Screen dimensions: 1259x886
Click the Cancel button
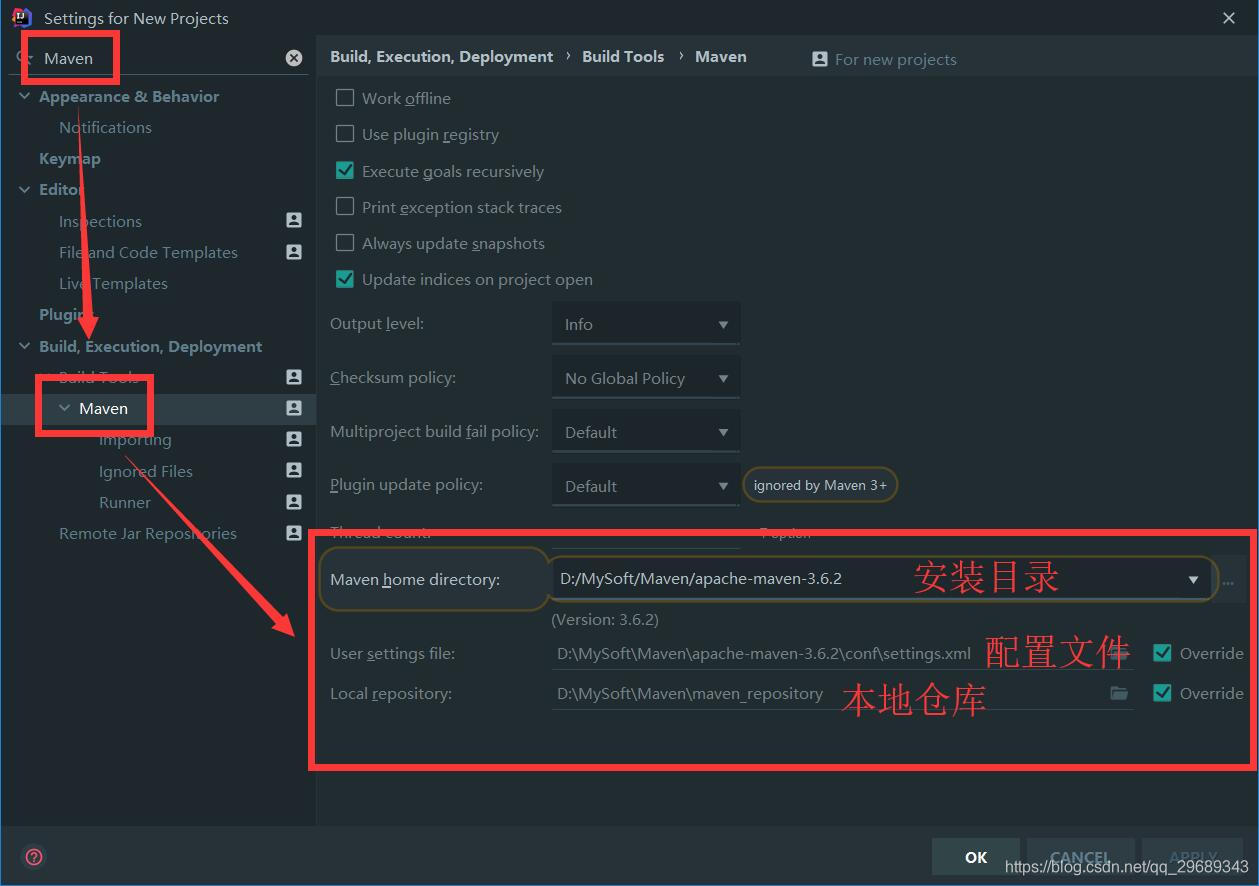[x=1080, y=857]
